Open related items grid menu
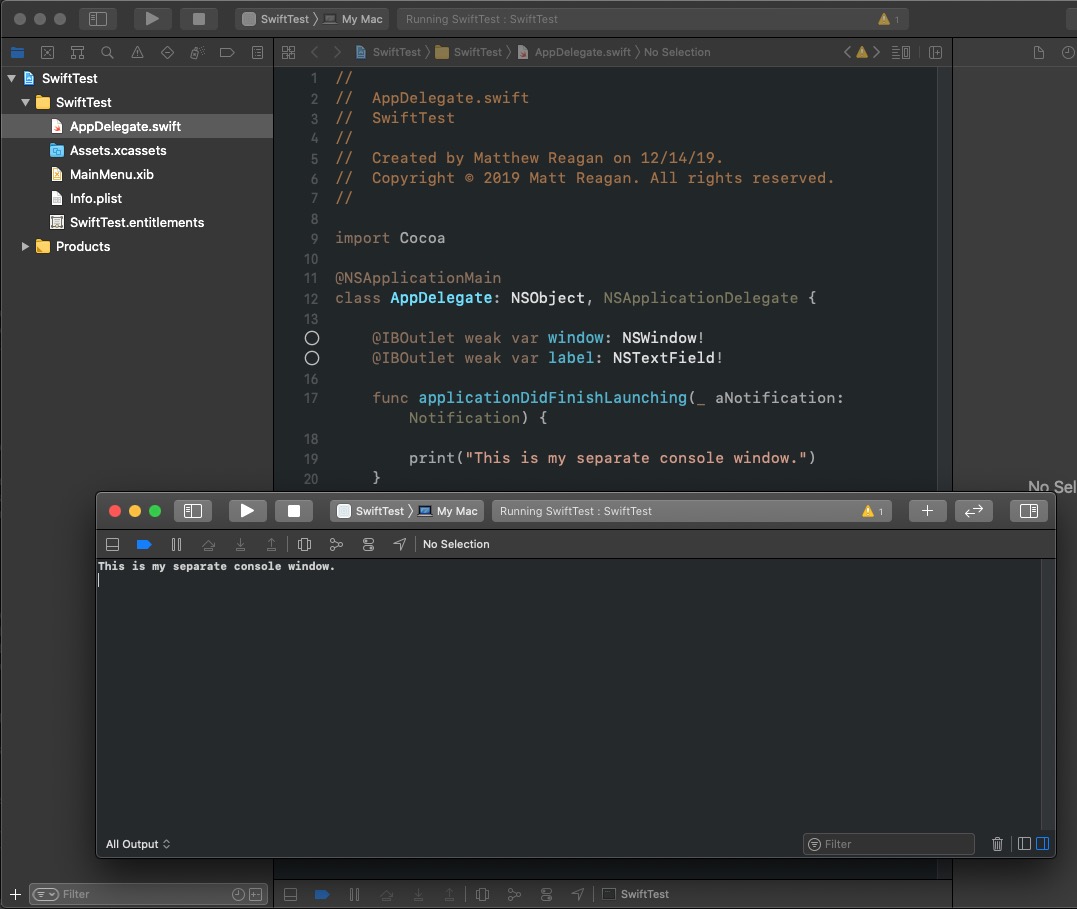1077x909 pixels. pyautogui.click(x=288, y=52)
